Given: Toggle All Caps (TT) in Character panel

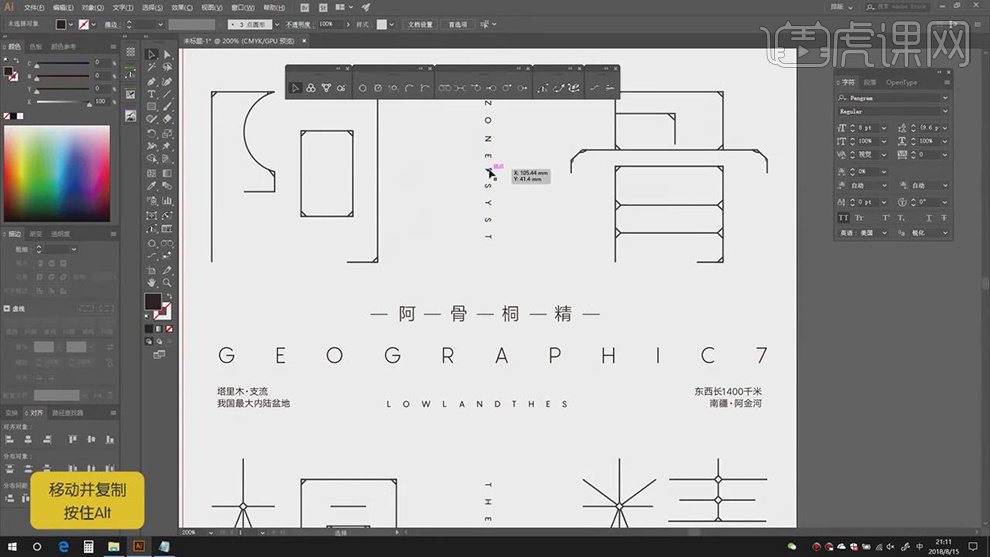Looking at the screenshot, I should coord(844,217).
